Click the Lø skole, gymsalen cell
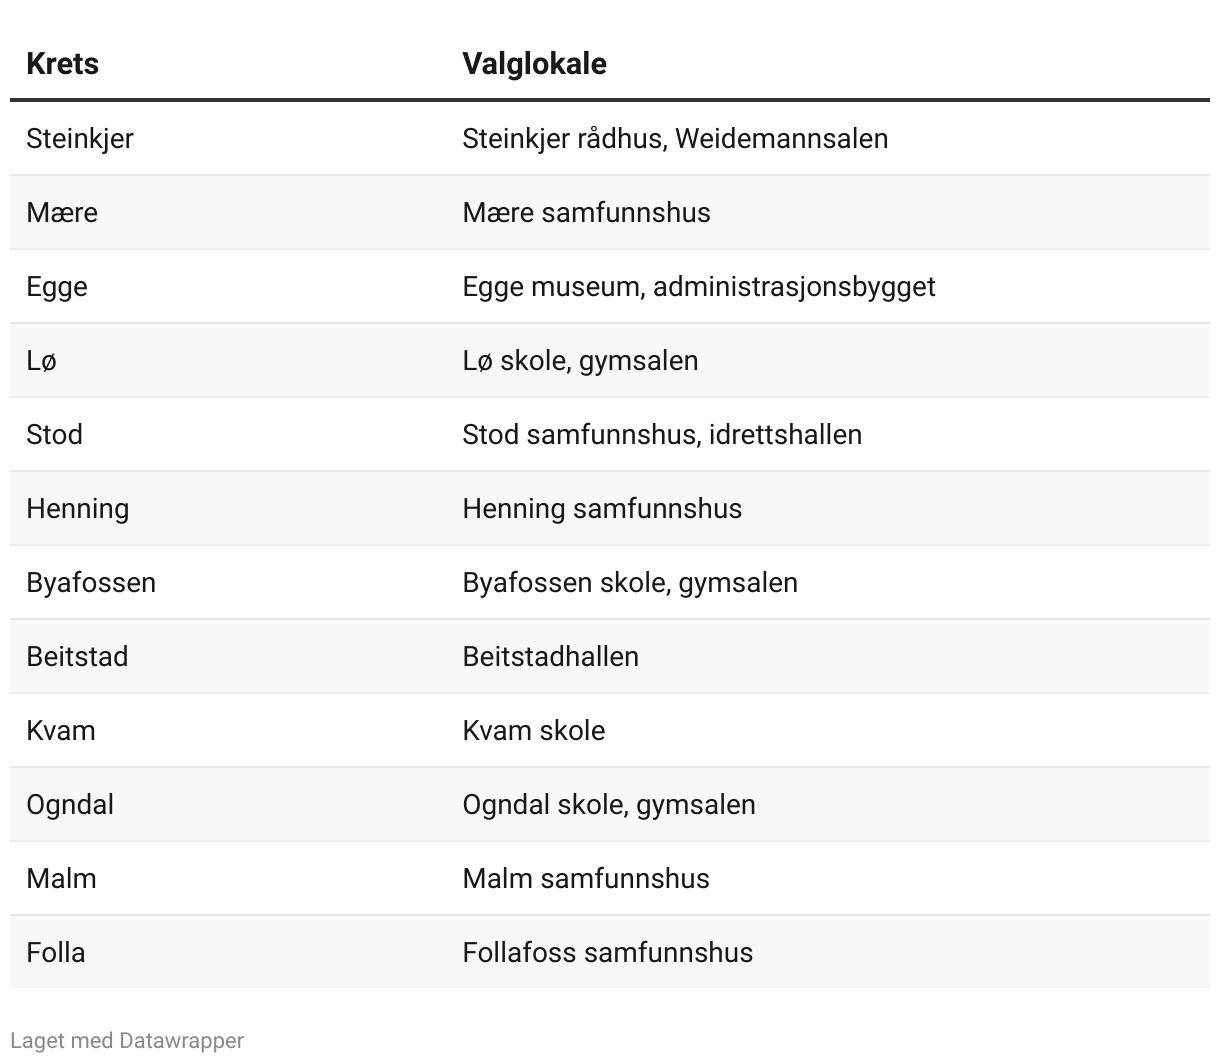Screen dimensions: 1220x1064 [580, 360]
